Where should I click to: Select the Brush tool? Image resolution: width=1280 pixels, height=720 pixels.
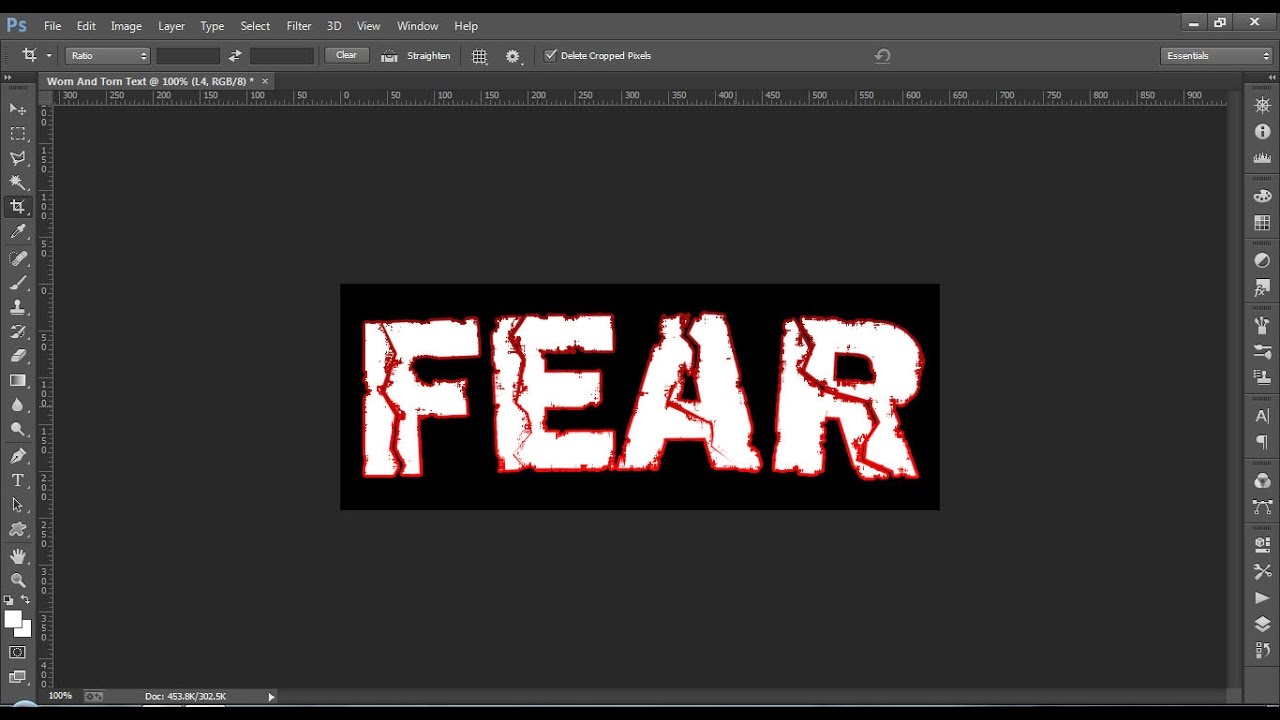click(x=18, y=283)
